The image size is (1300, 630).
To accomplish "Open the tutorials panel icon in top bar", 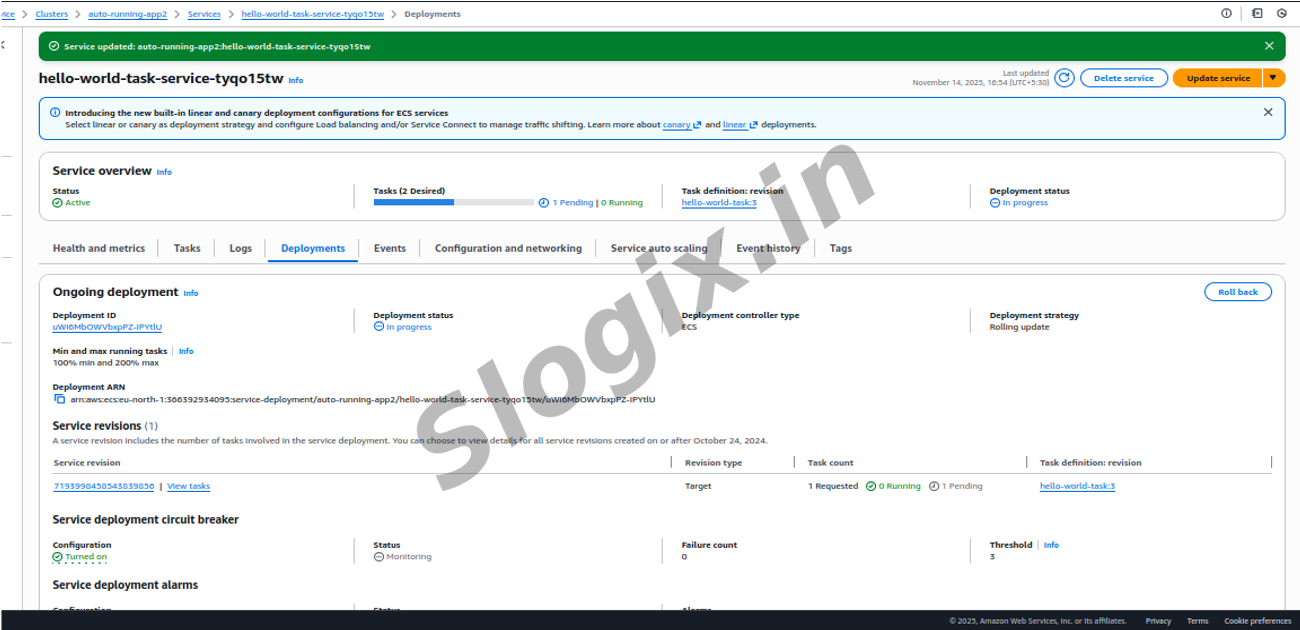I will click(1257, 14).
